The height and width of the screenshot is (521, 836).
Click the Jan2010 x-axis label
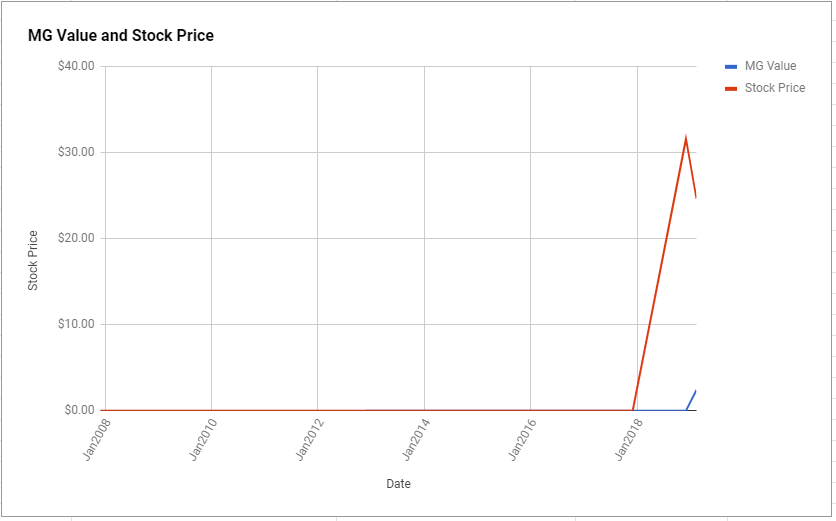(203, 439)
